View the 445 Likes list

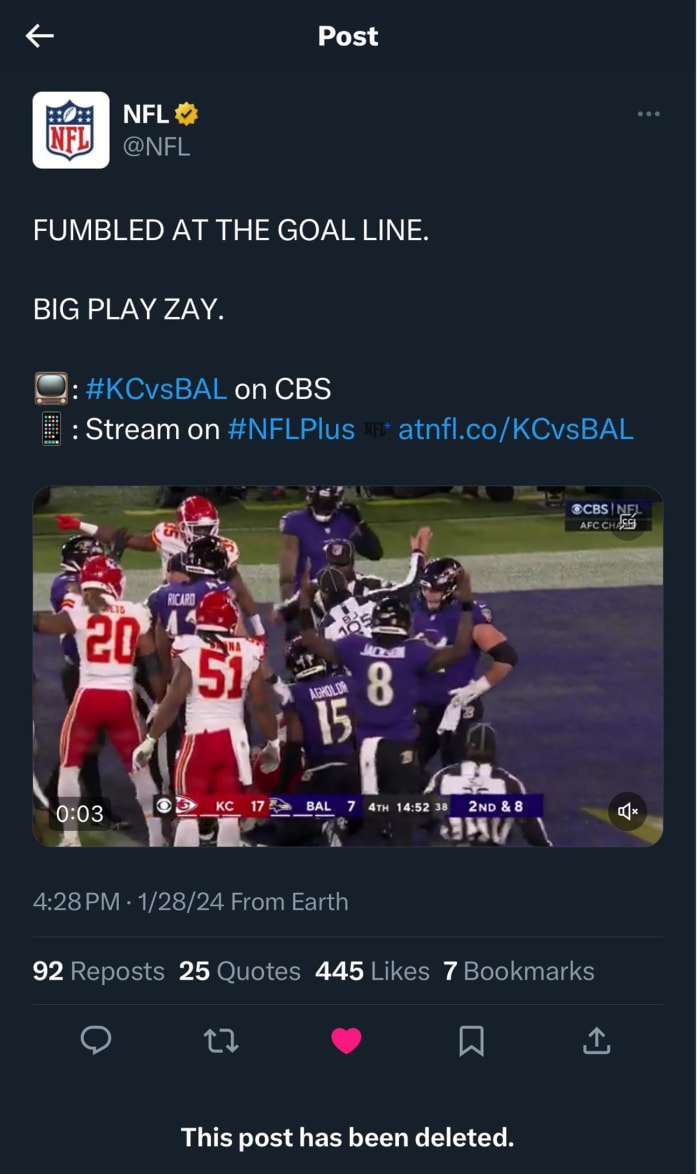tap(375, 970)
